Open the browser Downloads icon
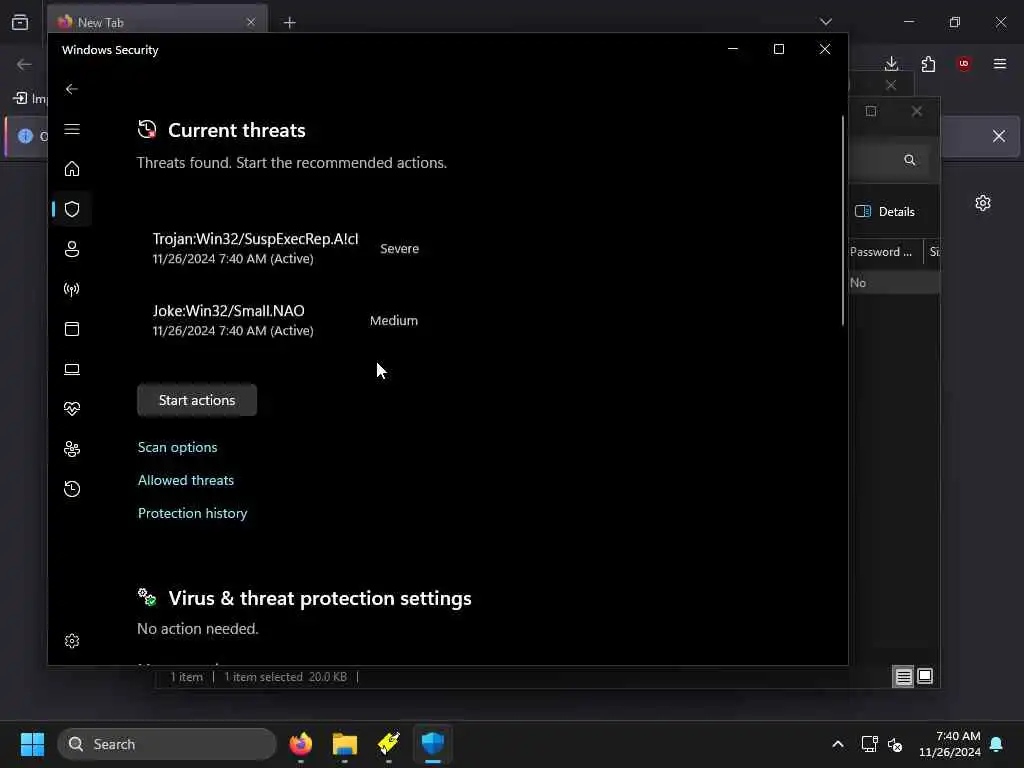Viewport: 1024px width, 768px height. [891, 63]
